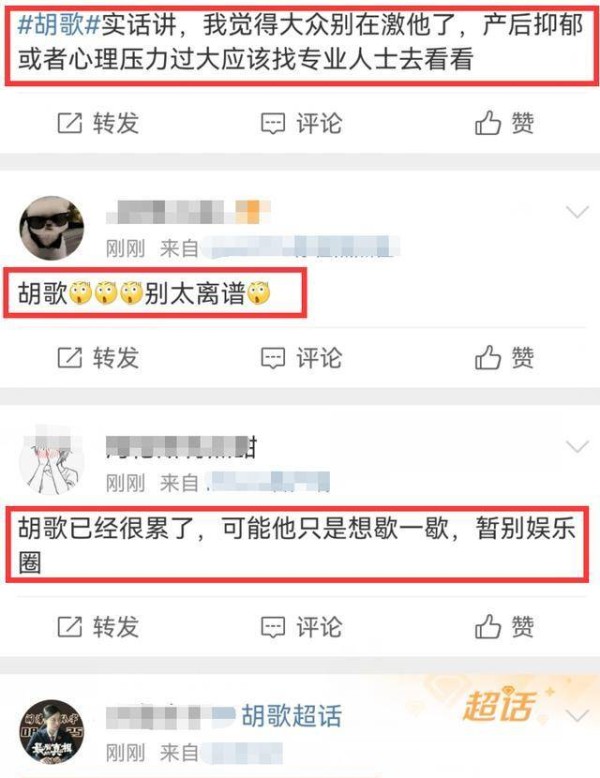Image resolution: width=600 pixels, height=778 pixels.
Task: Open the #胡歌# hashtag topic
Action: pyautogui.click(x=59, y=25)
